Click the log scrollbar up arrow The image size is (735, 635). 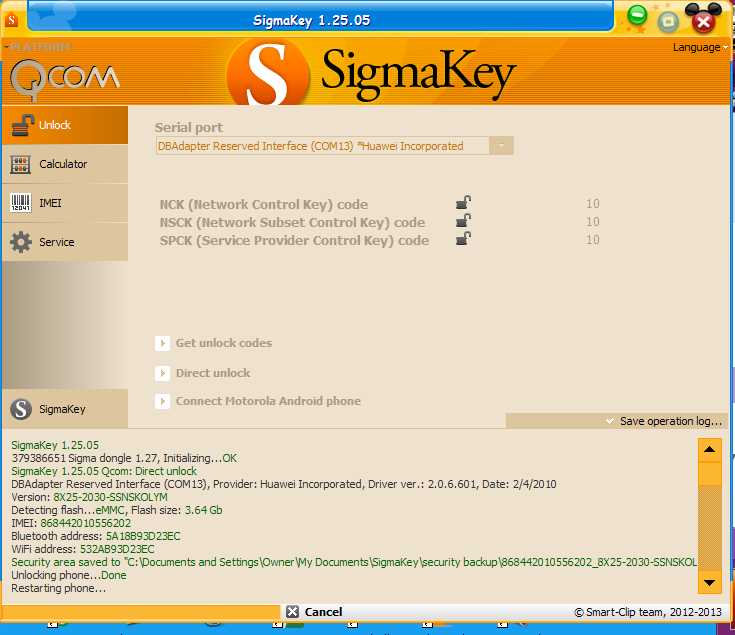(x=709, y=449)
